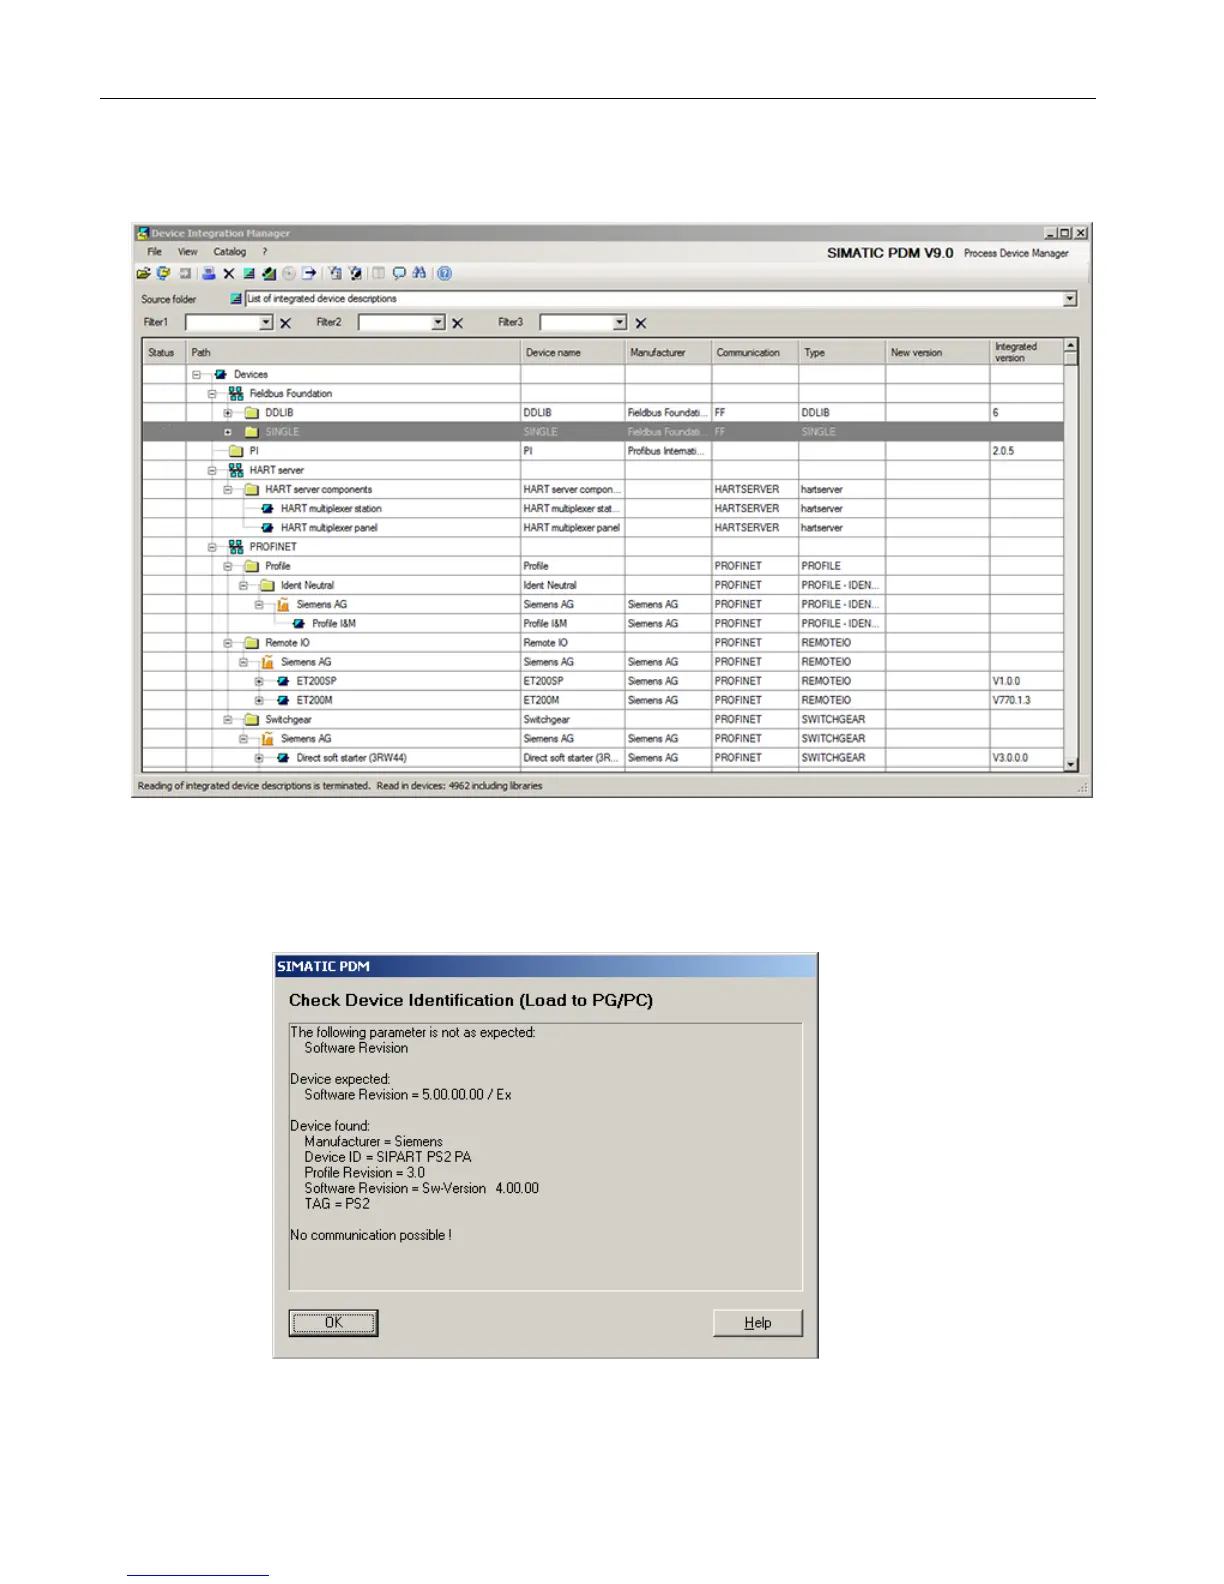This screenshot has width=1224, height=1584.
Task: Click the Switchgear folder icon
Action: [x=252, y=719]
